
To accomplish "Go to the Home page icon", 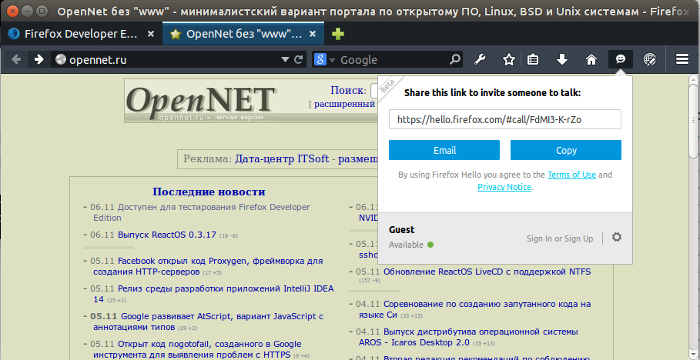I will [591, 59].
